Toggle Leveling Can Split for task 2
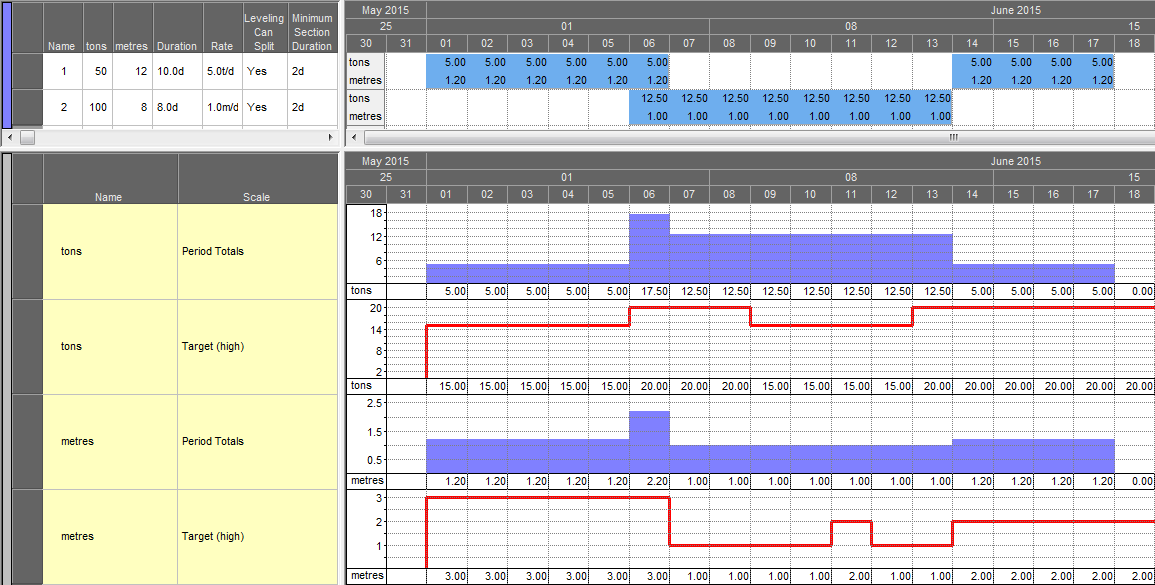This screenshot has width=1155, height=585. [x=257, y=107]
